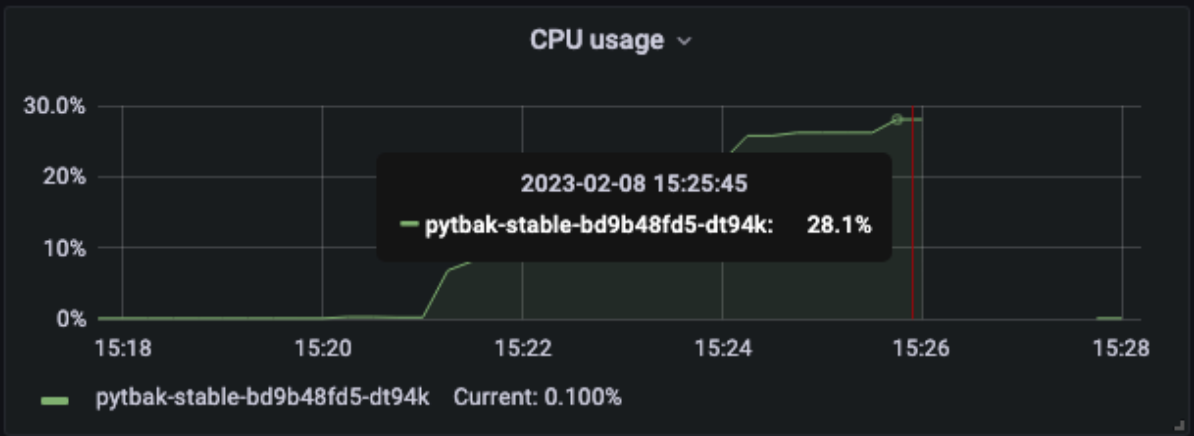The image size is (1194, 436).
Task: Click the hovered data point circle
Action: click(x=897, y=119)
